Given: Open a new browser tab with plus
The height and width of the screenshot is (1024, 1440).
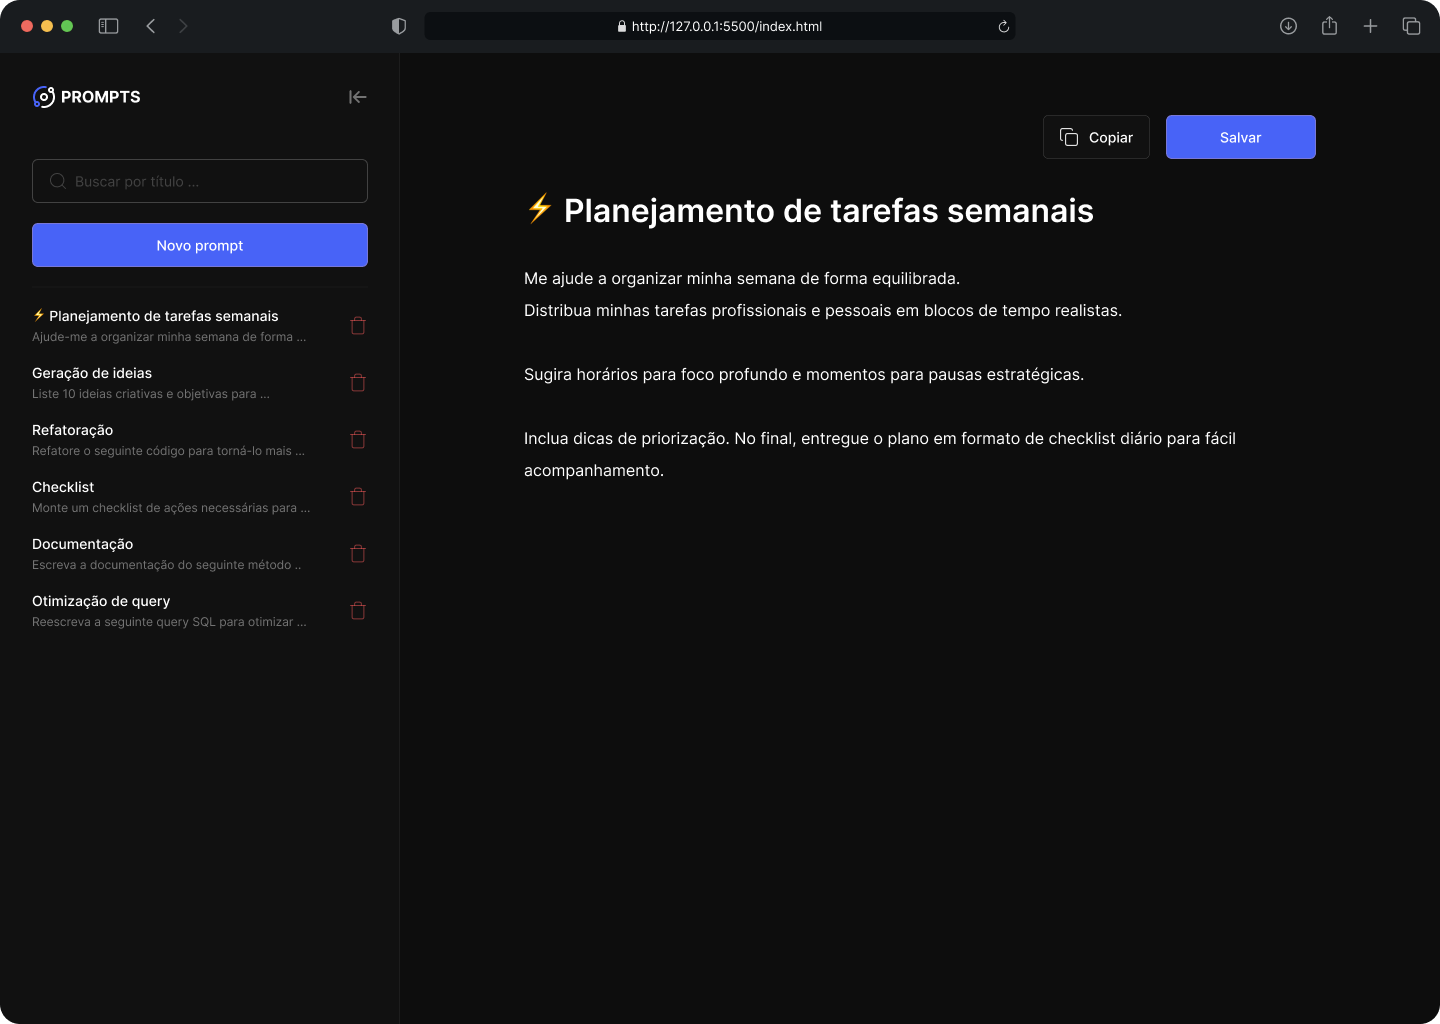Looking at the screenshot, I should click(x=1370, y=26).
